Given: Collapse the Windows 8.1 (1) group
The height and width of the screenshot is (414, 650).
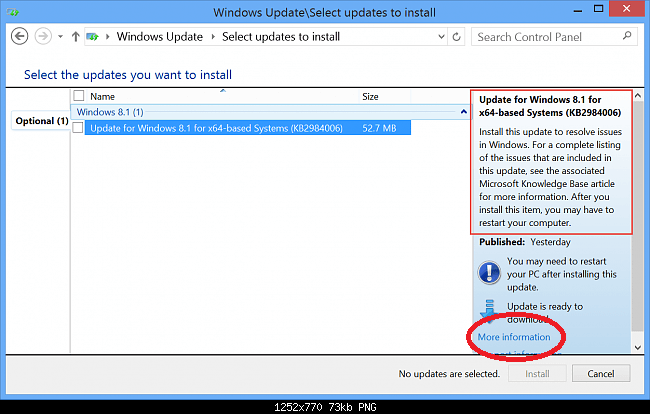Looking at the screenshot, I should pyautogui.click(x=464, y=112).
